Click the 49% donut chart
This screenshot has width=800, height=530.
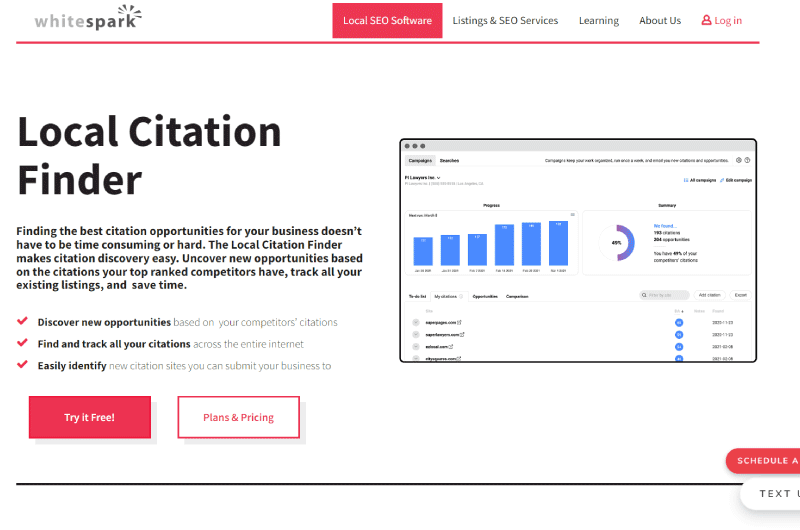click(x=617, y=243)
